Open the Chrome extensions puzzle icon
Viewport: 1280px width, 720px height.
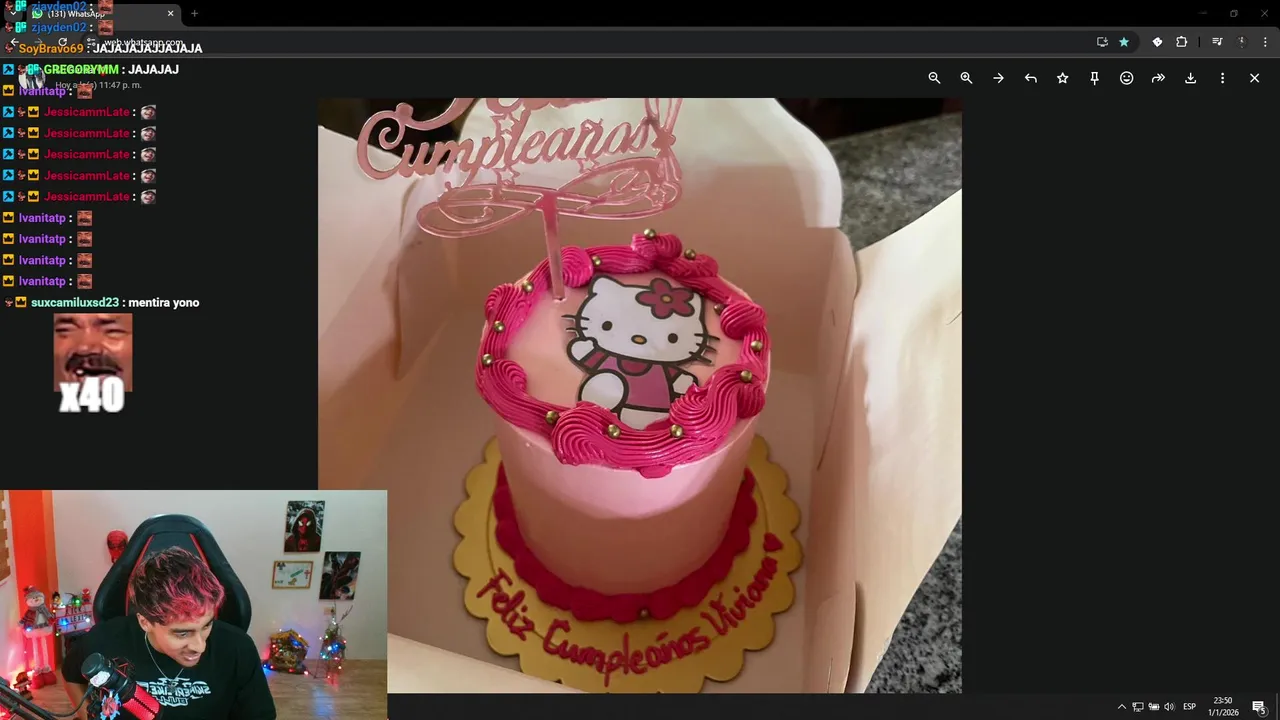1181,42
